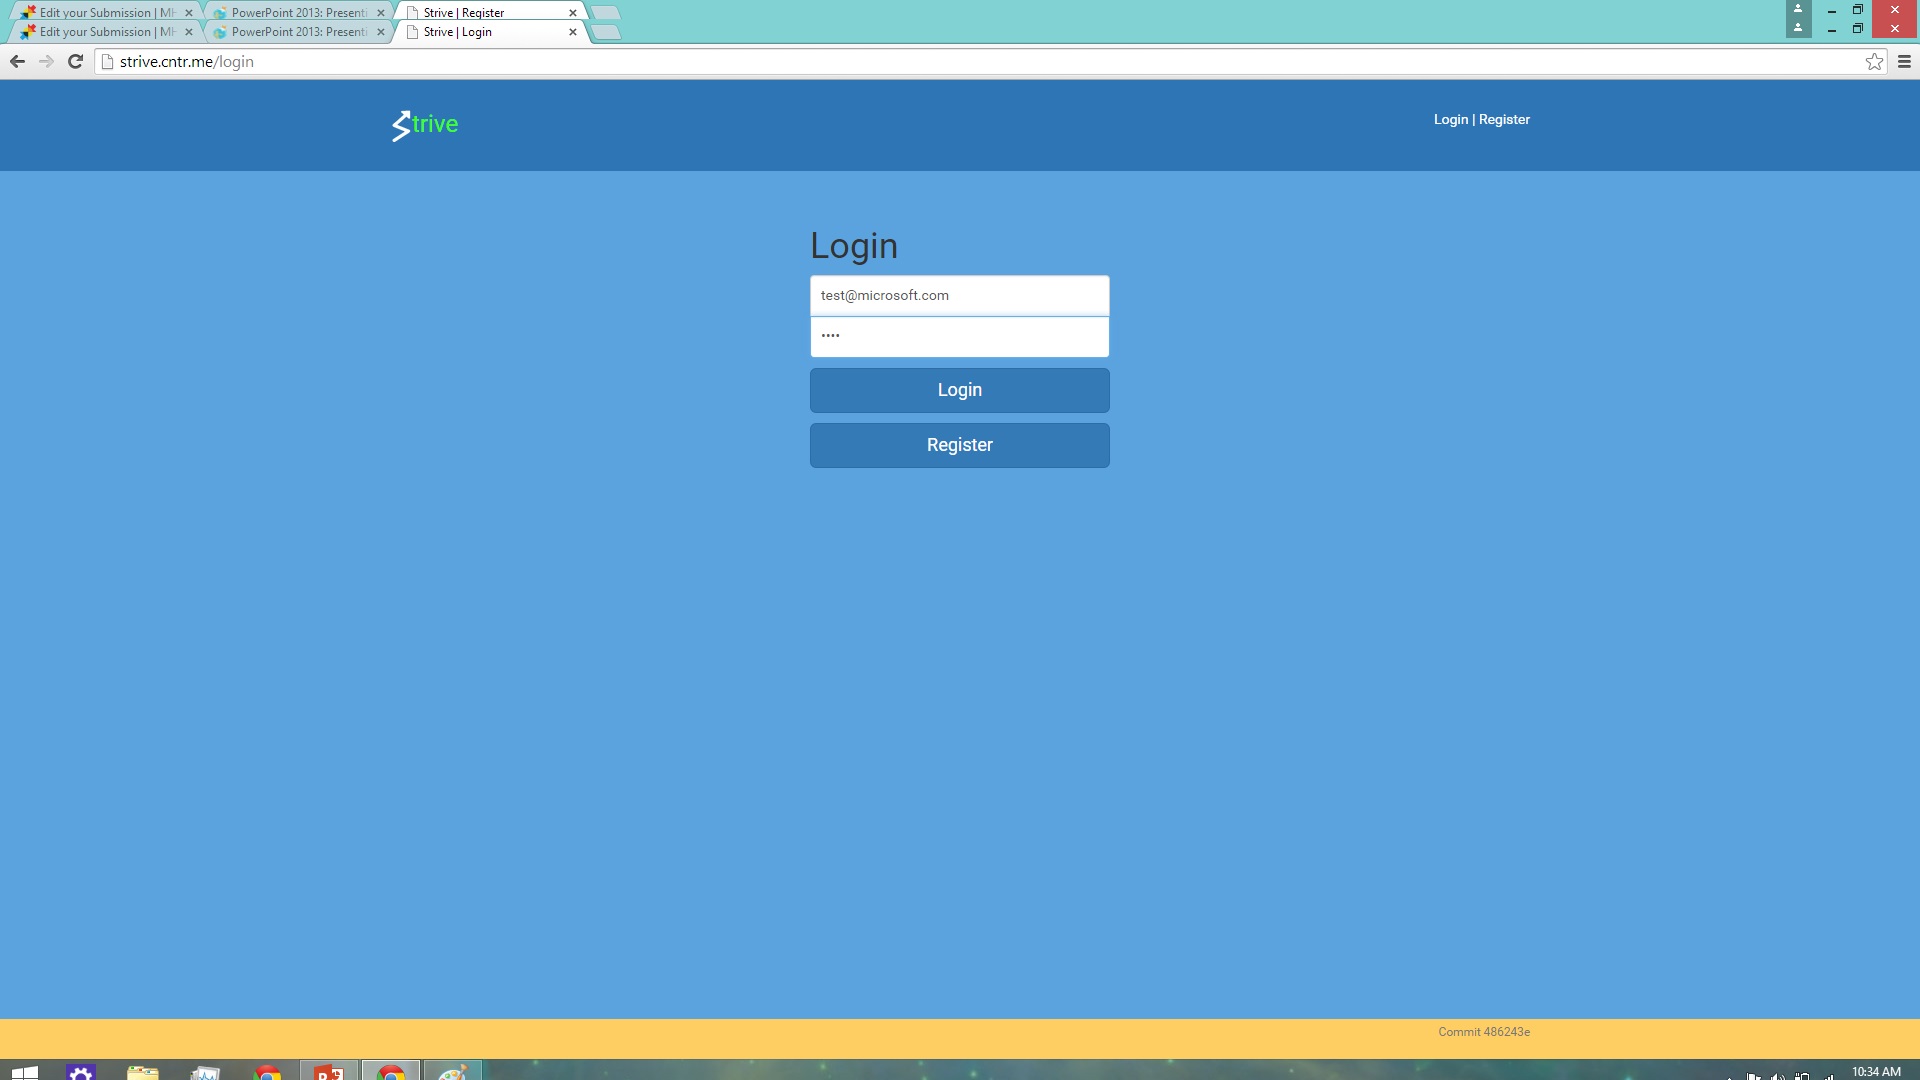
Task: Click the Register link in header
Action: click(1504, 119)
